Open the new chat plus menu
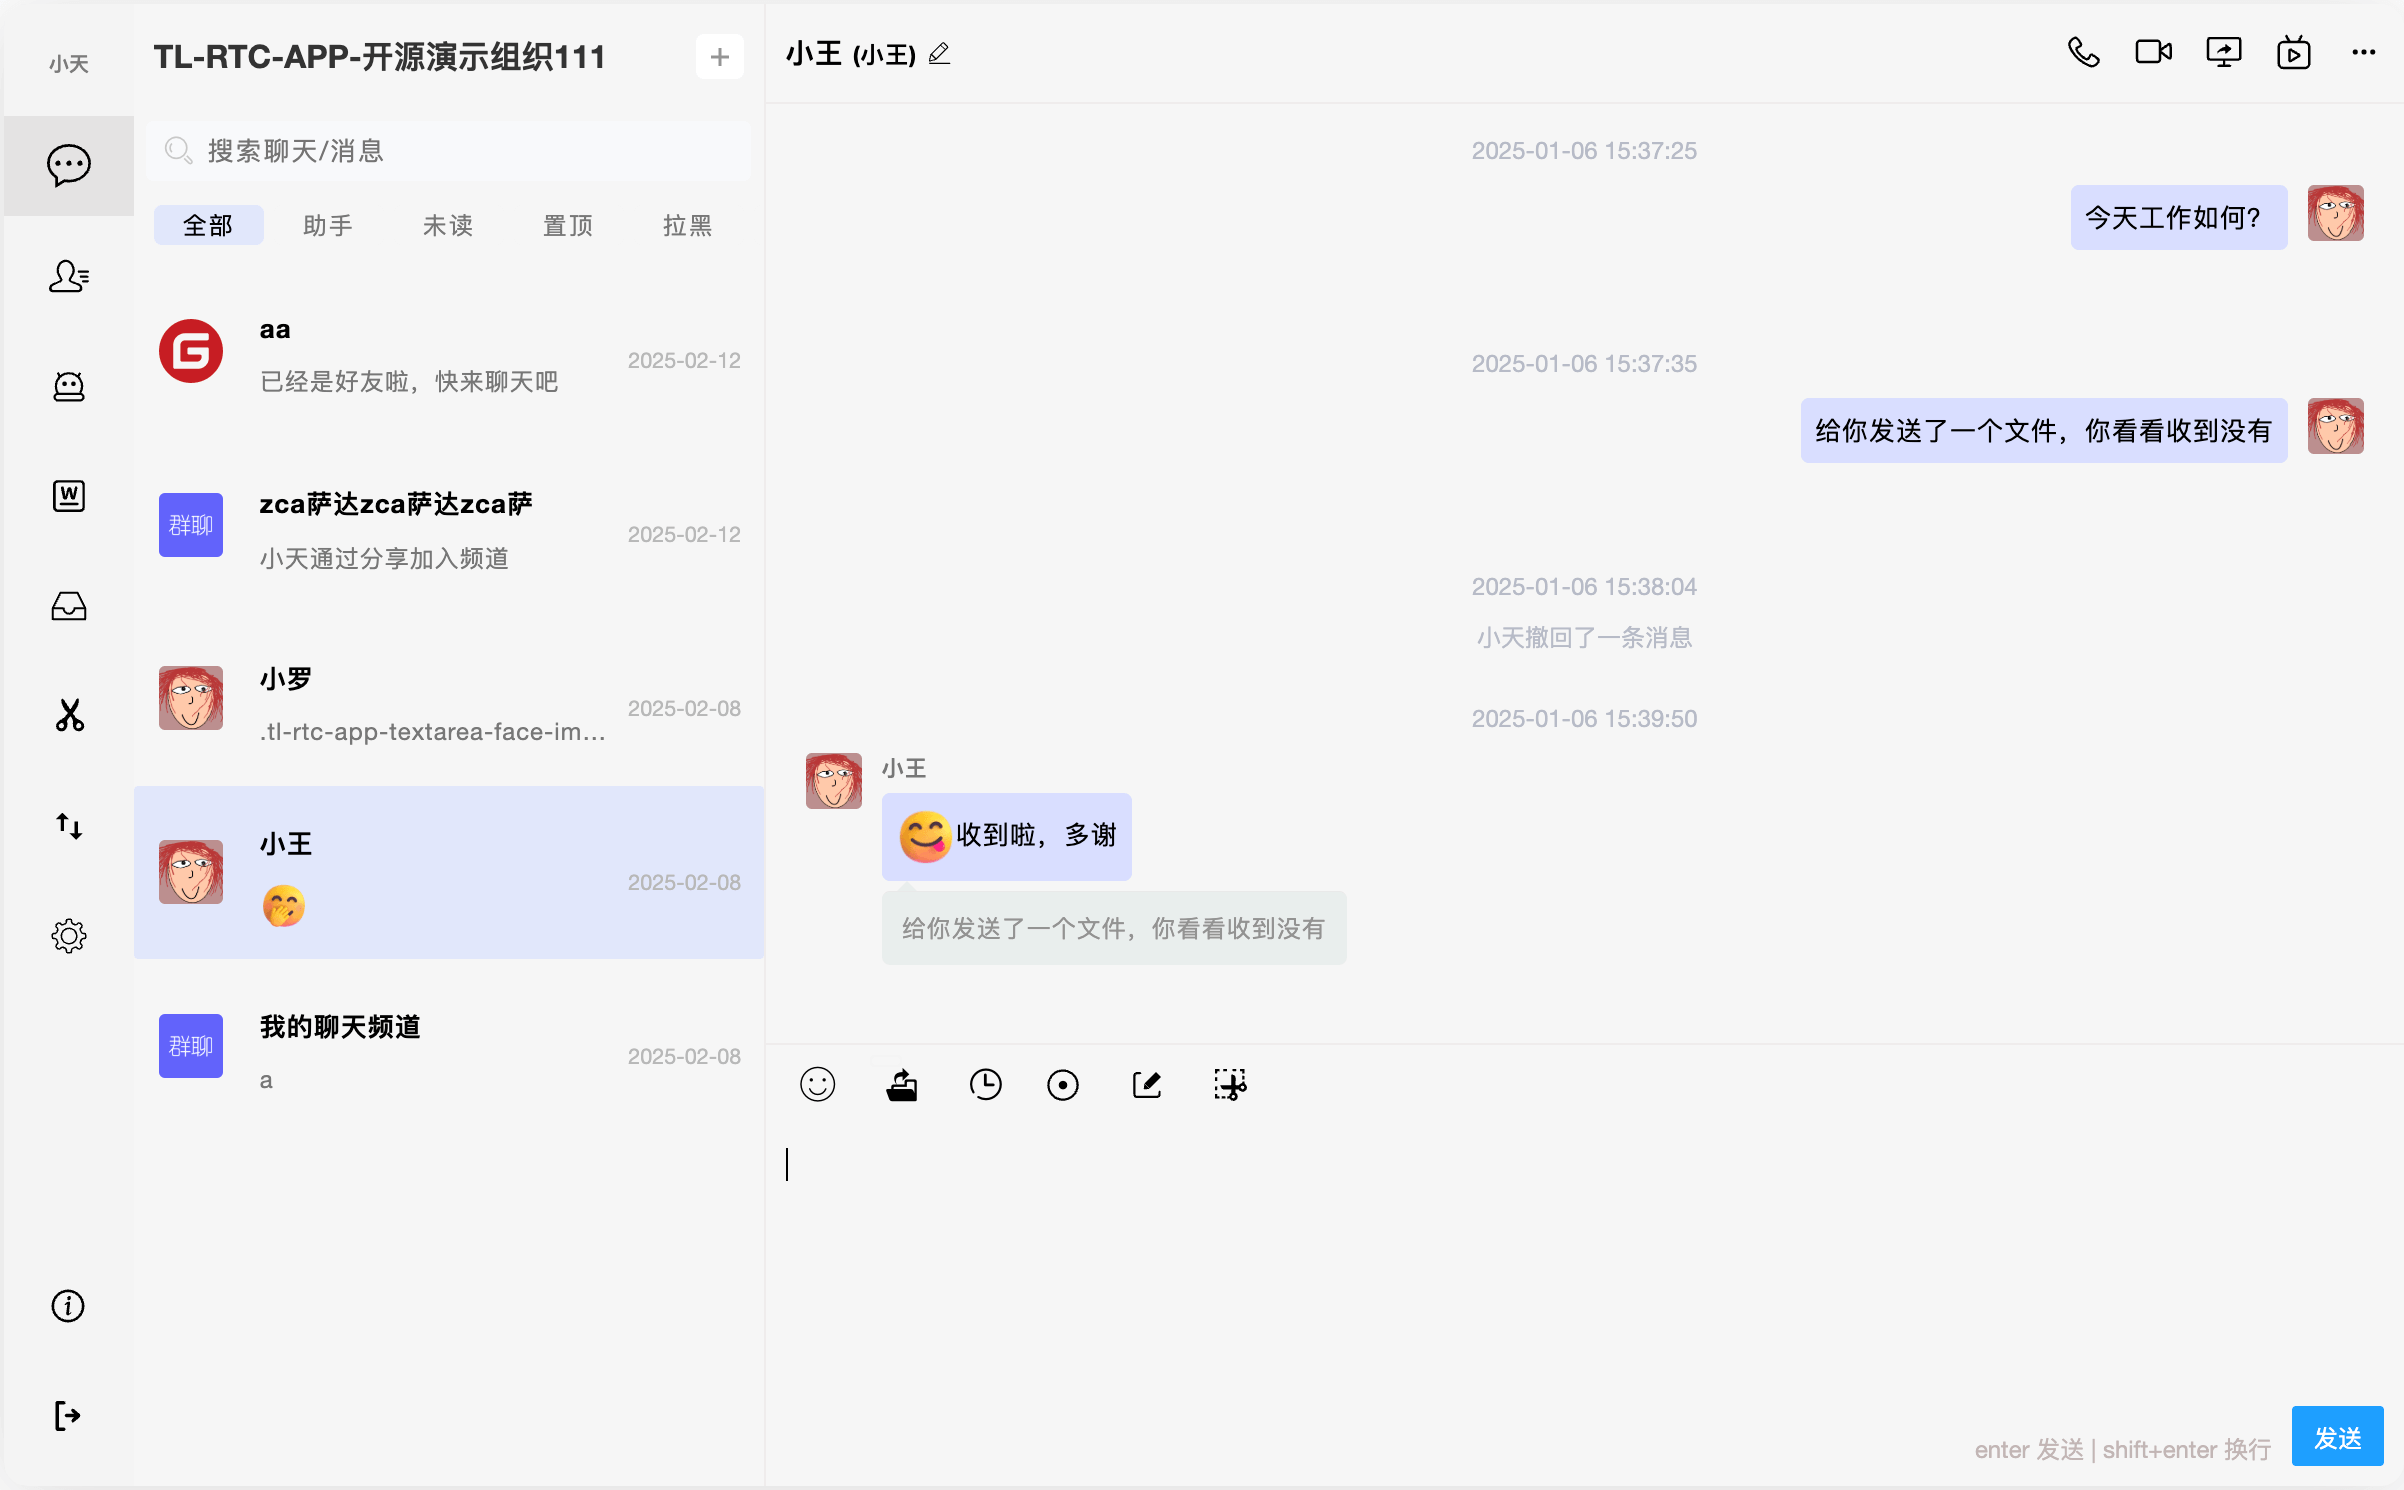This screenshot has width=2404, height=1490. [x=719, y=56]
